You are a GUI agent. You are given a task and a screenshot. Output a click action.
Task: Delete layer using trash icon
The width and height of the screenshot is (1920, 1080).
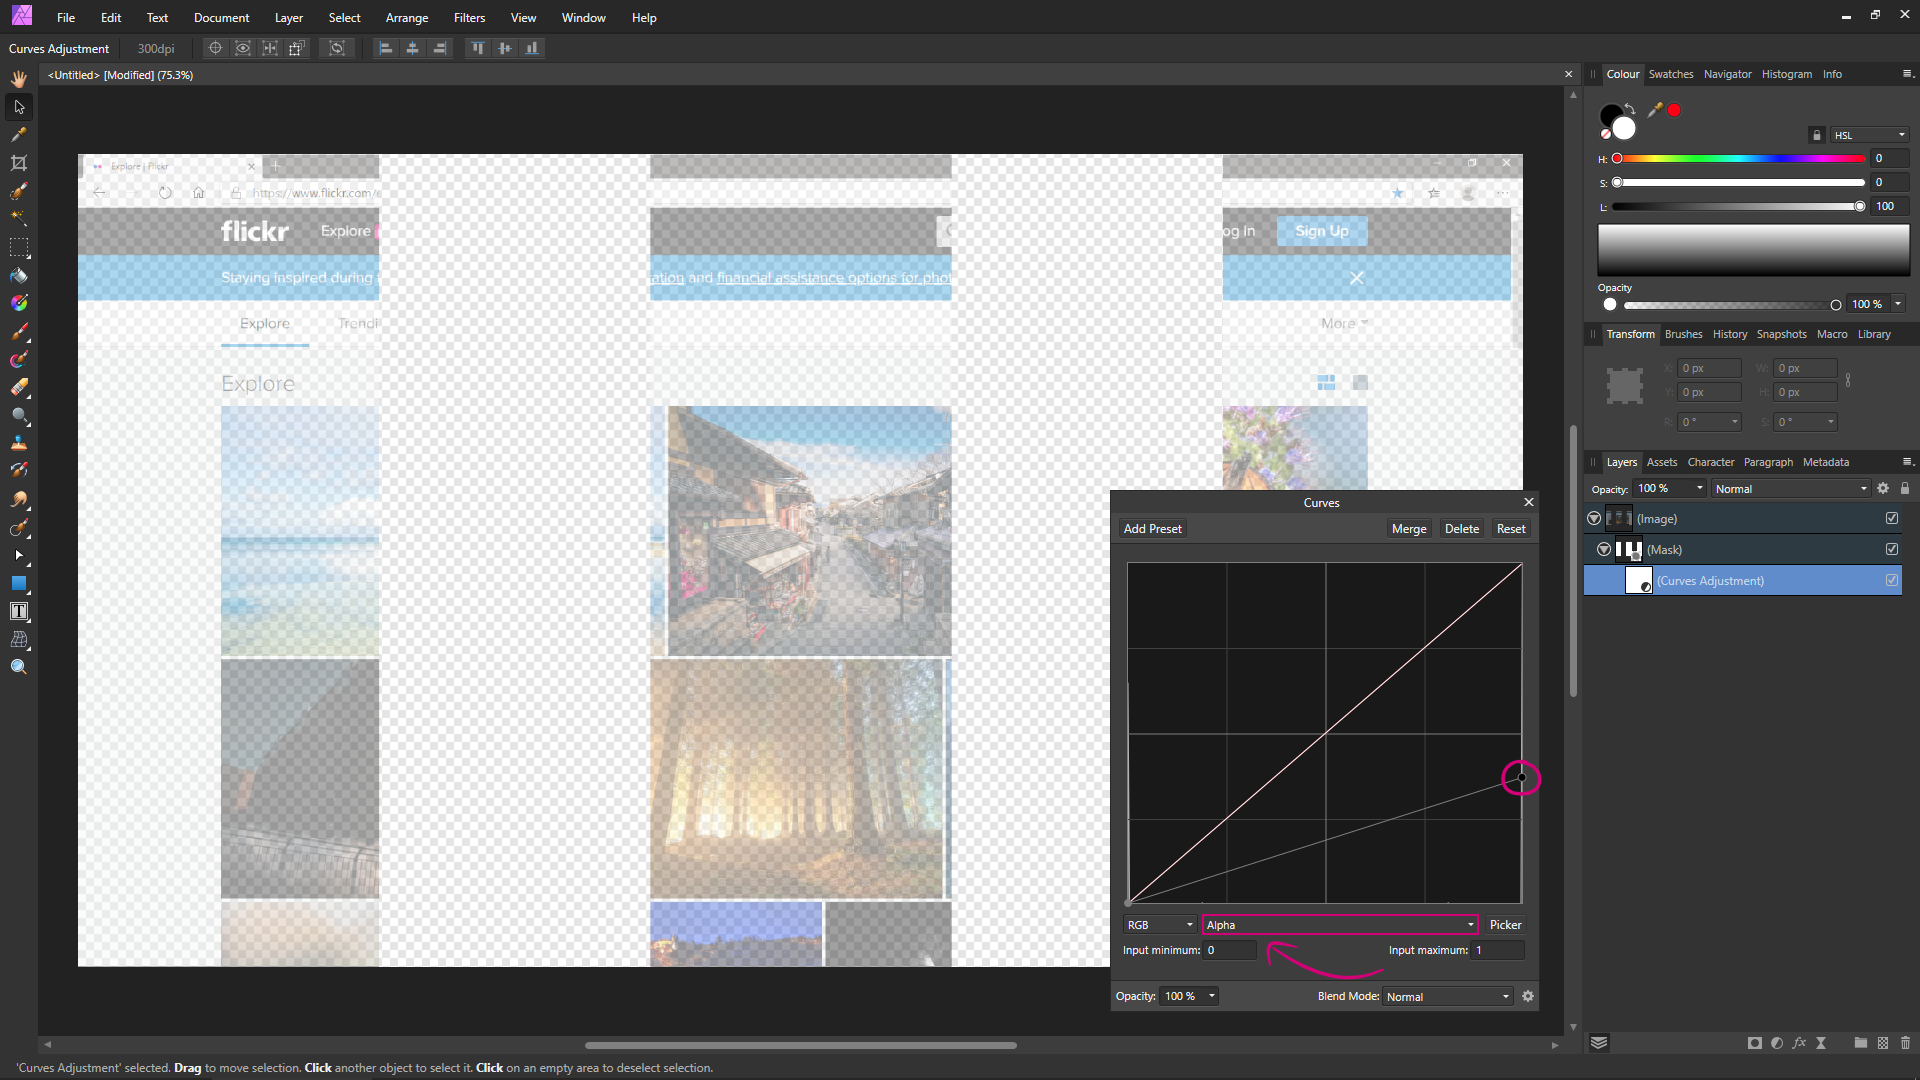[x=1905, y=1043]
